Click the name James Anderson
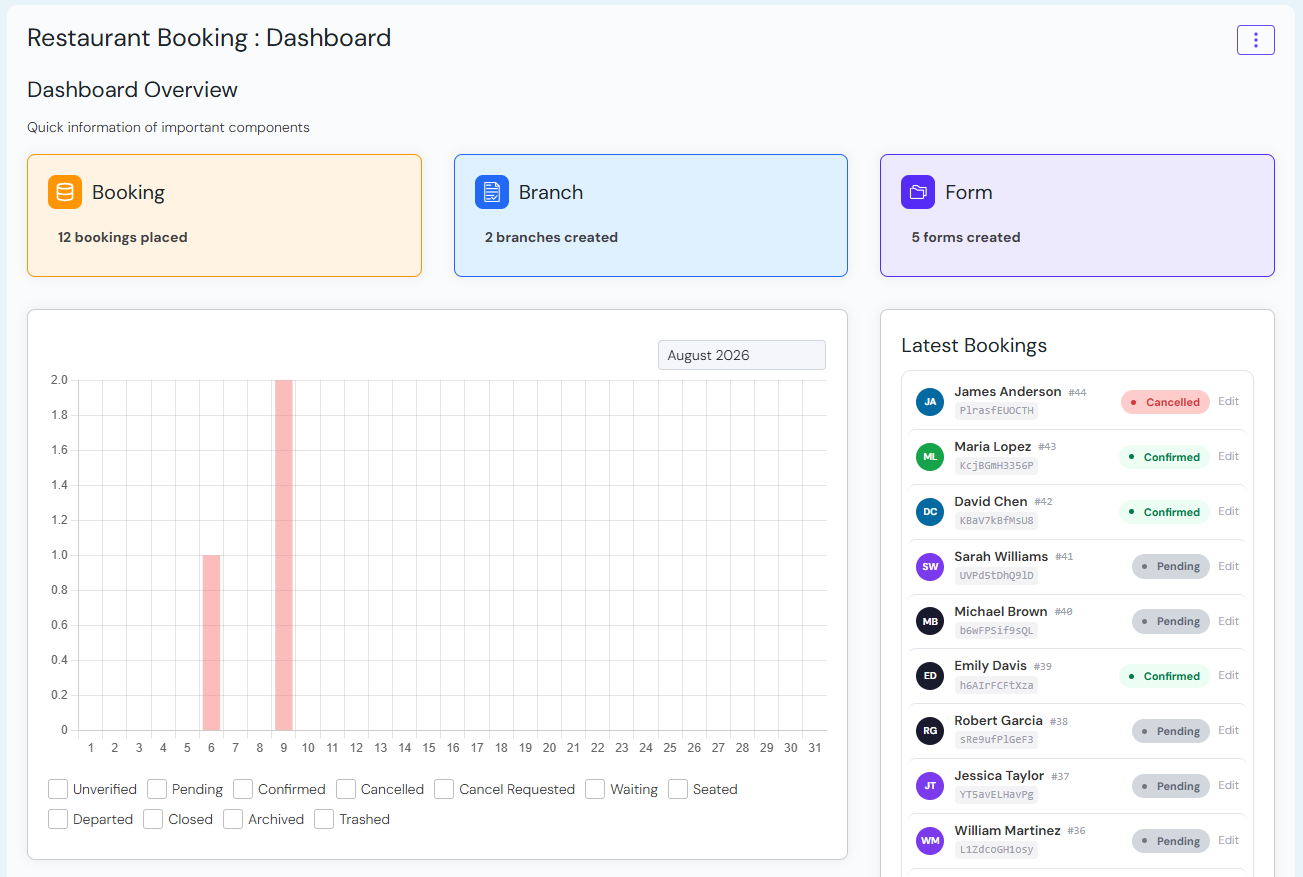The width and height of the screenshot is (1303, 877). pos(1008,392)
